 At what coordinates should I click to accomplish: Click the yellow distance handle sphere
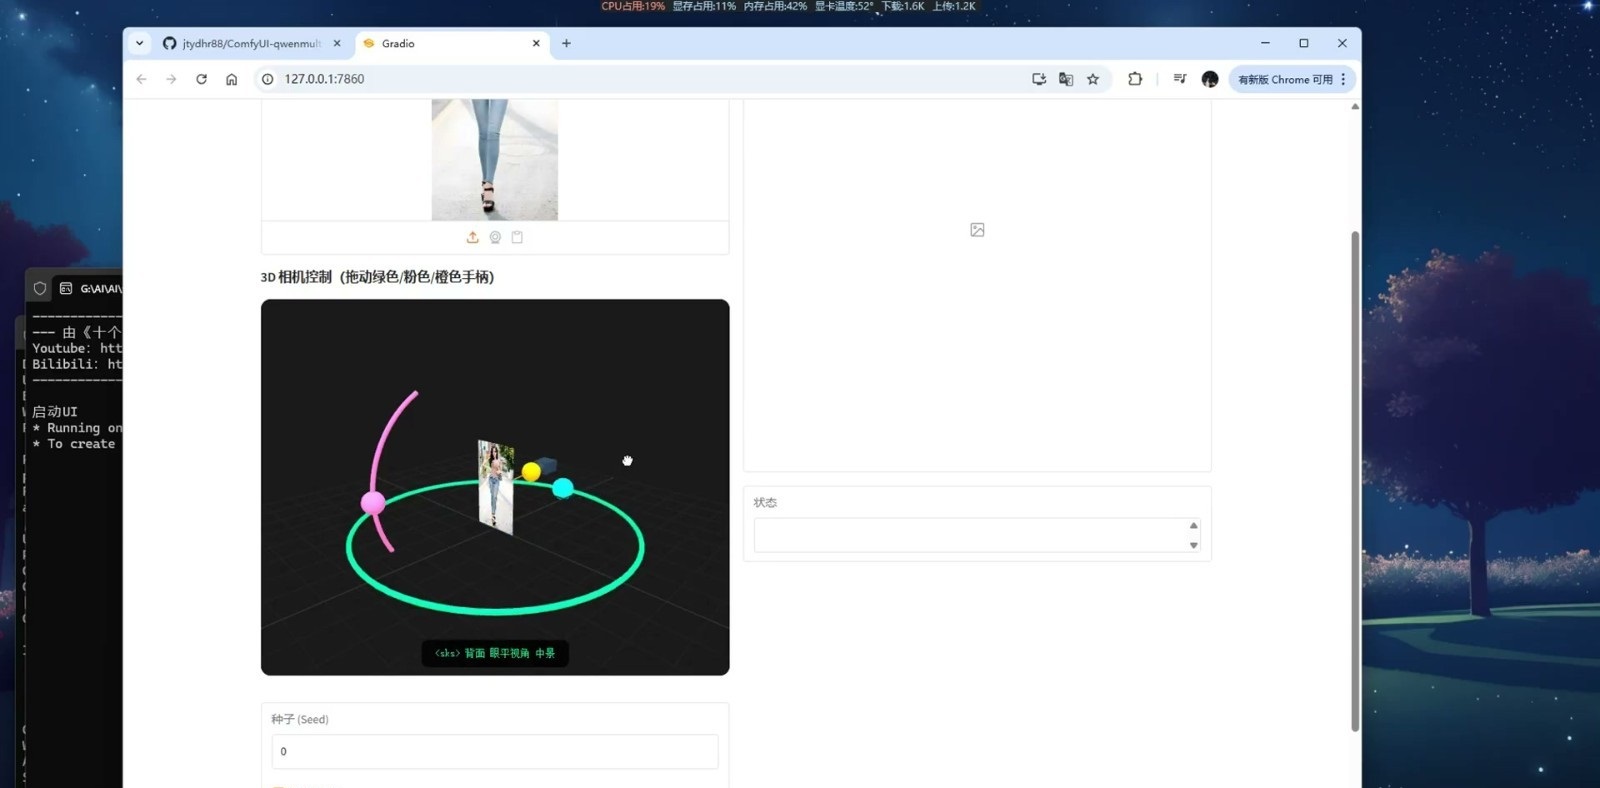pyautogui.click(x=531, y=471)
